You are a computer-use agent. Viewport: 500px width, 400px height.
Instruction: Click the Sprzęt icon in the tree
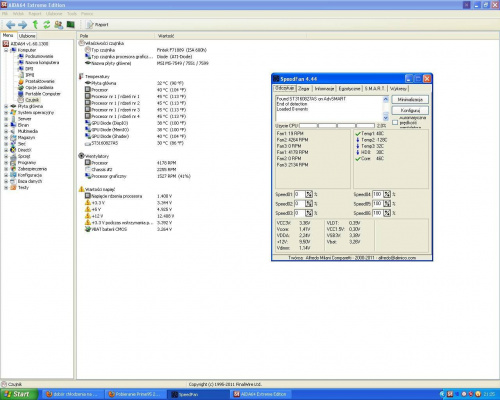coord(13,156)
